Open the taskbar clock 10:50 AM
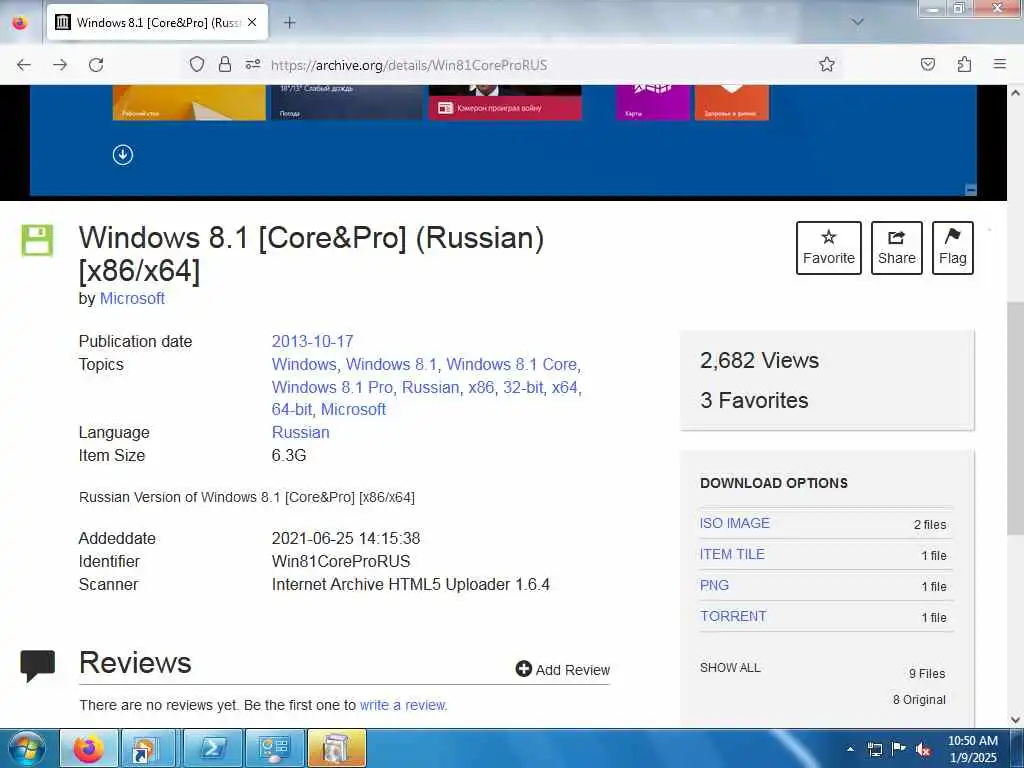 [972, 749]
